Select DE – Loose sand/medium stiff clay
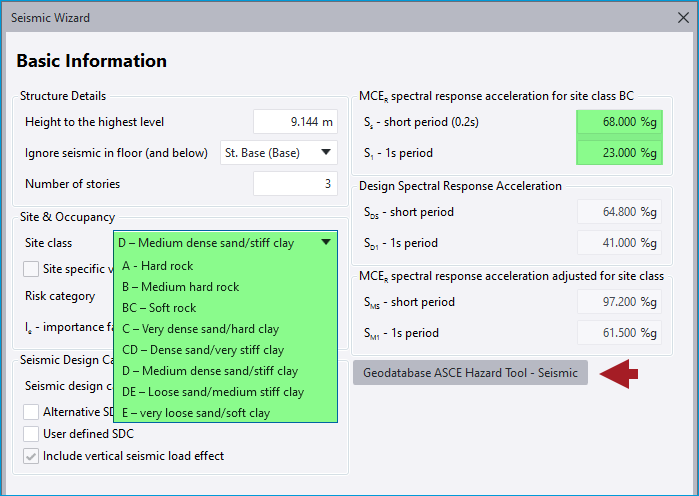 coord(212,392)
